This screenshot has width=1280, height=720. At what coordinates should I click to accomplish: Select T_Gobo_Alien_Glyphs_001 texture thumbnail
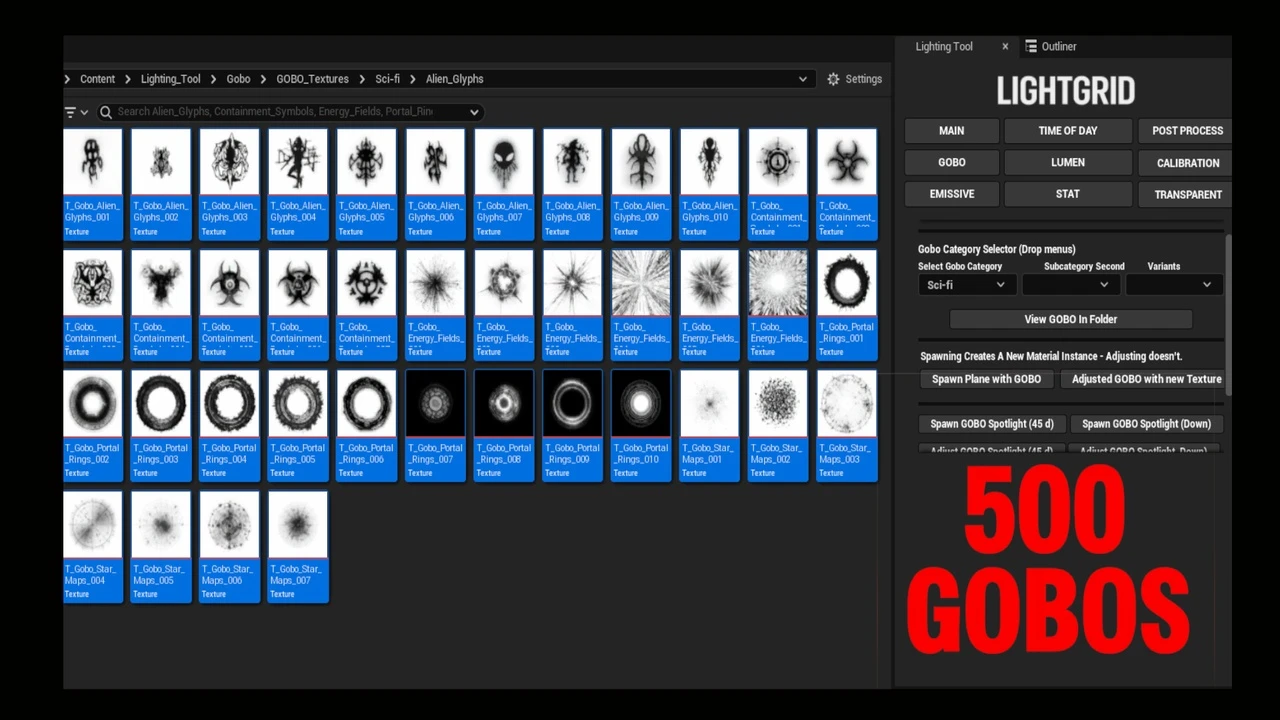[93, 162]
